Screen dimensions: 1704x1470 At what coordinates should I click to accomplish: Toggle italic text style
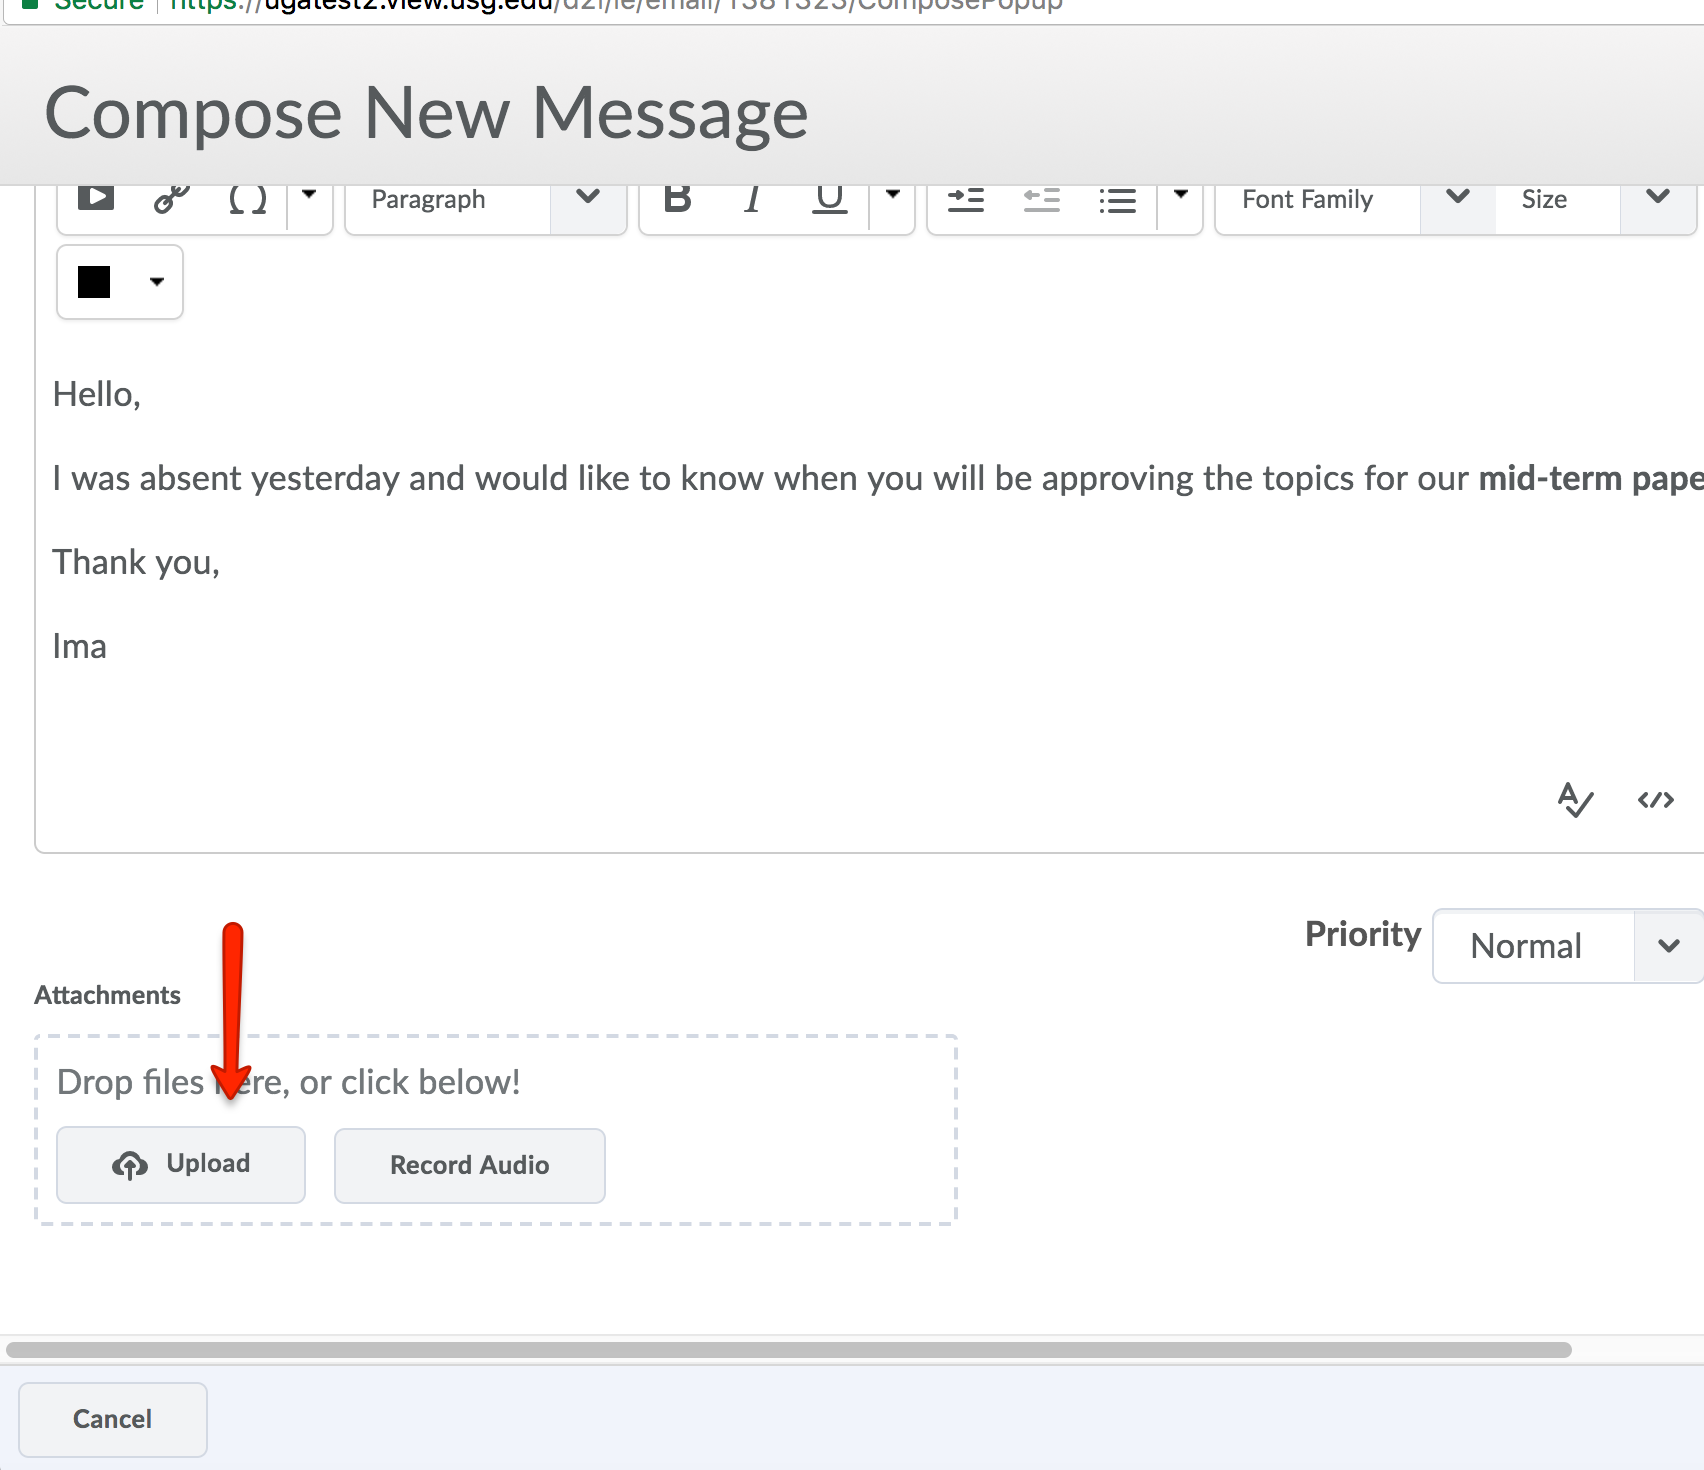pos(753,199)
